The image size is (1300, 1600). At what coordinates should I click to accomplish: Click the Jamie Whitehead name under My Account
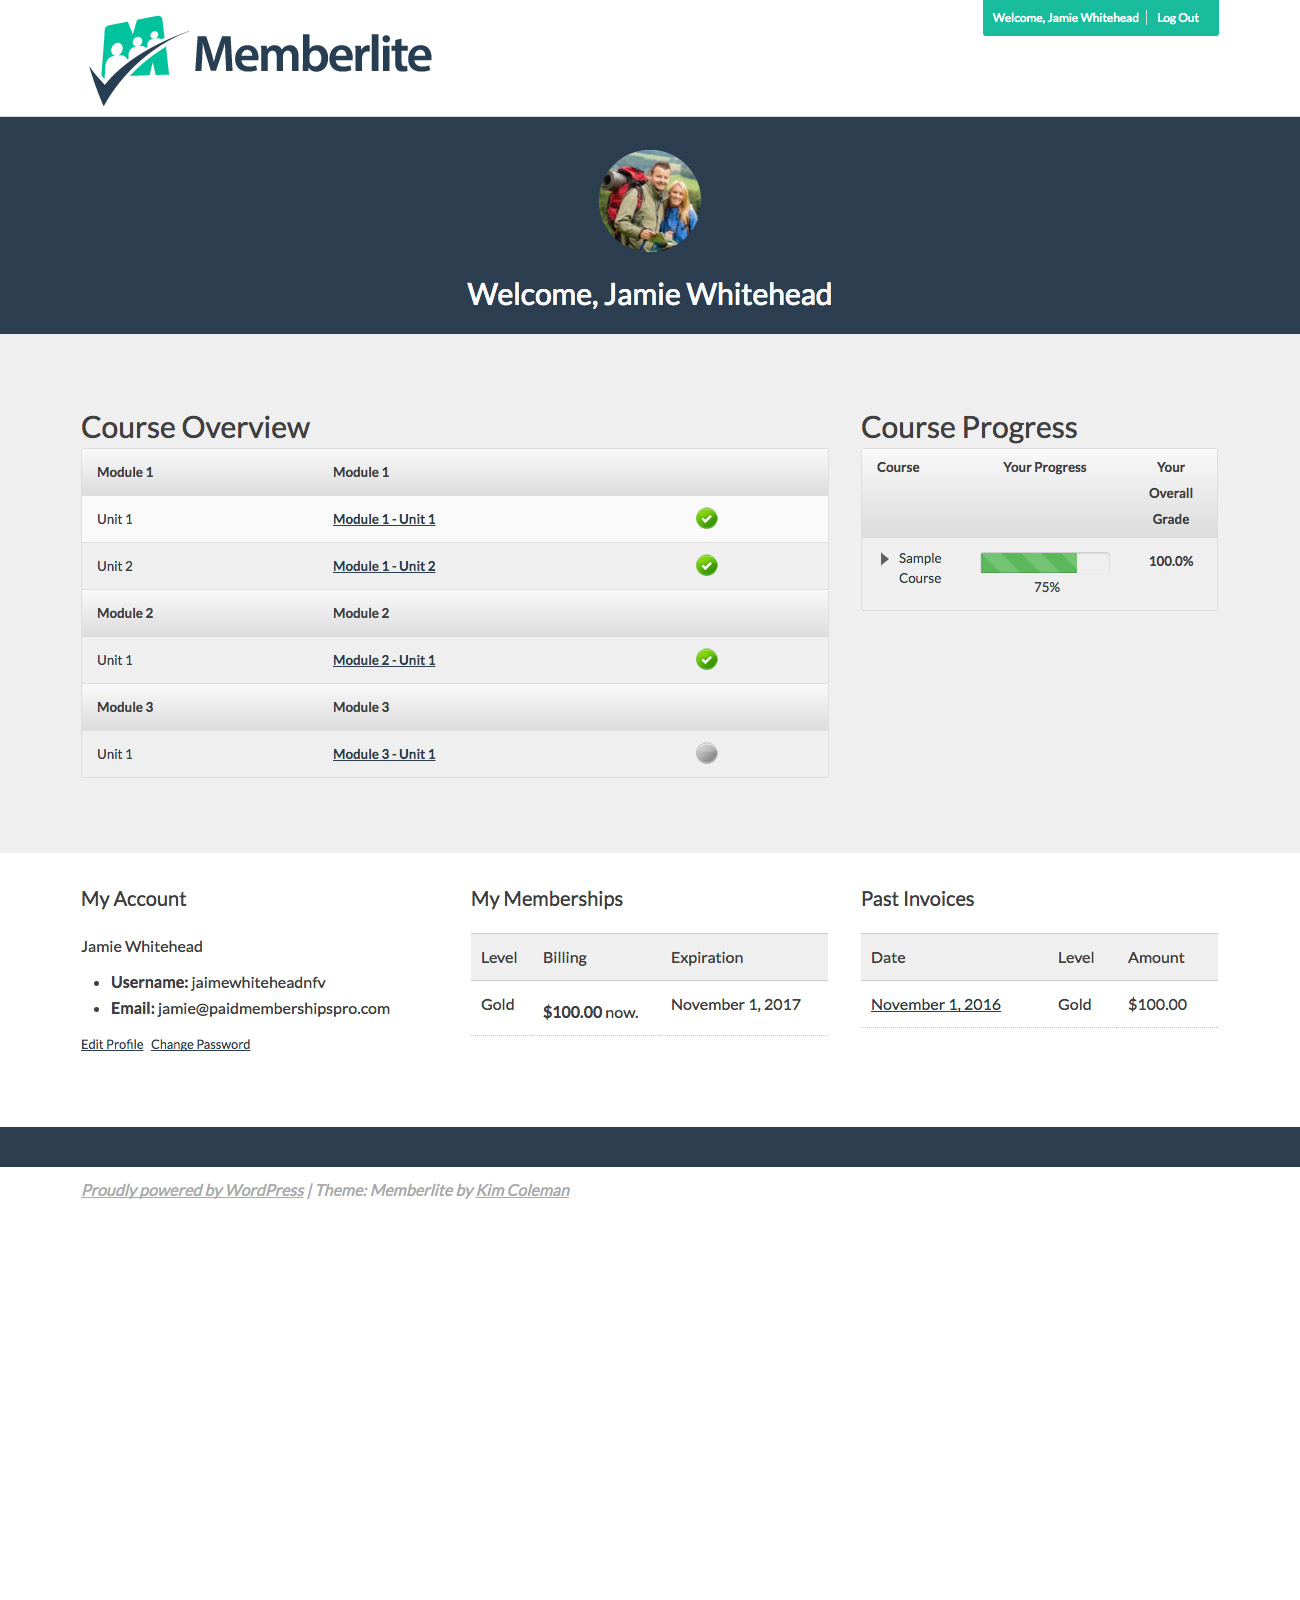[142, 946]
